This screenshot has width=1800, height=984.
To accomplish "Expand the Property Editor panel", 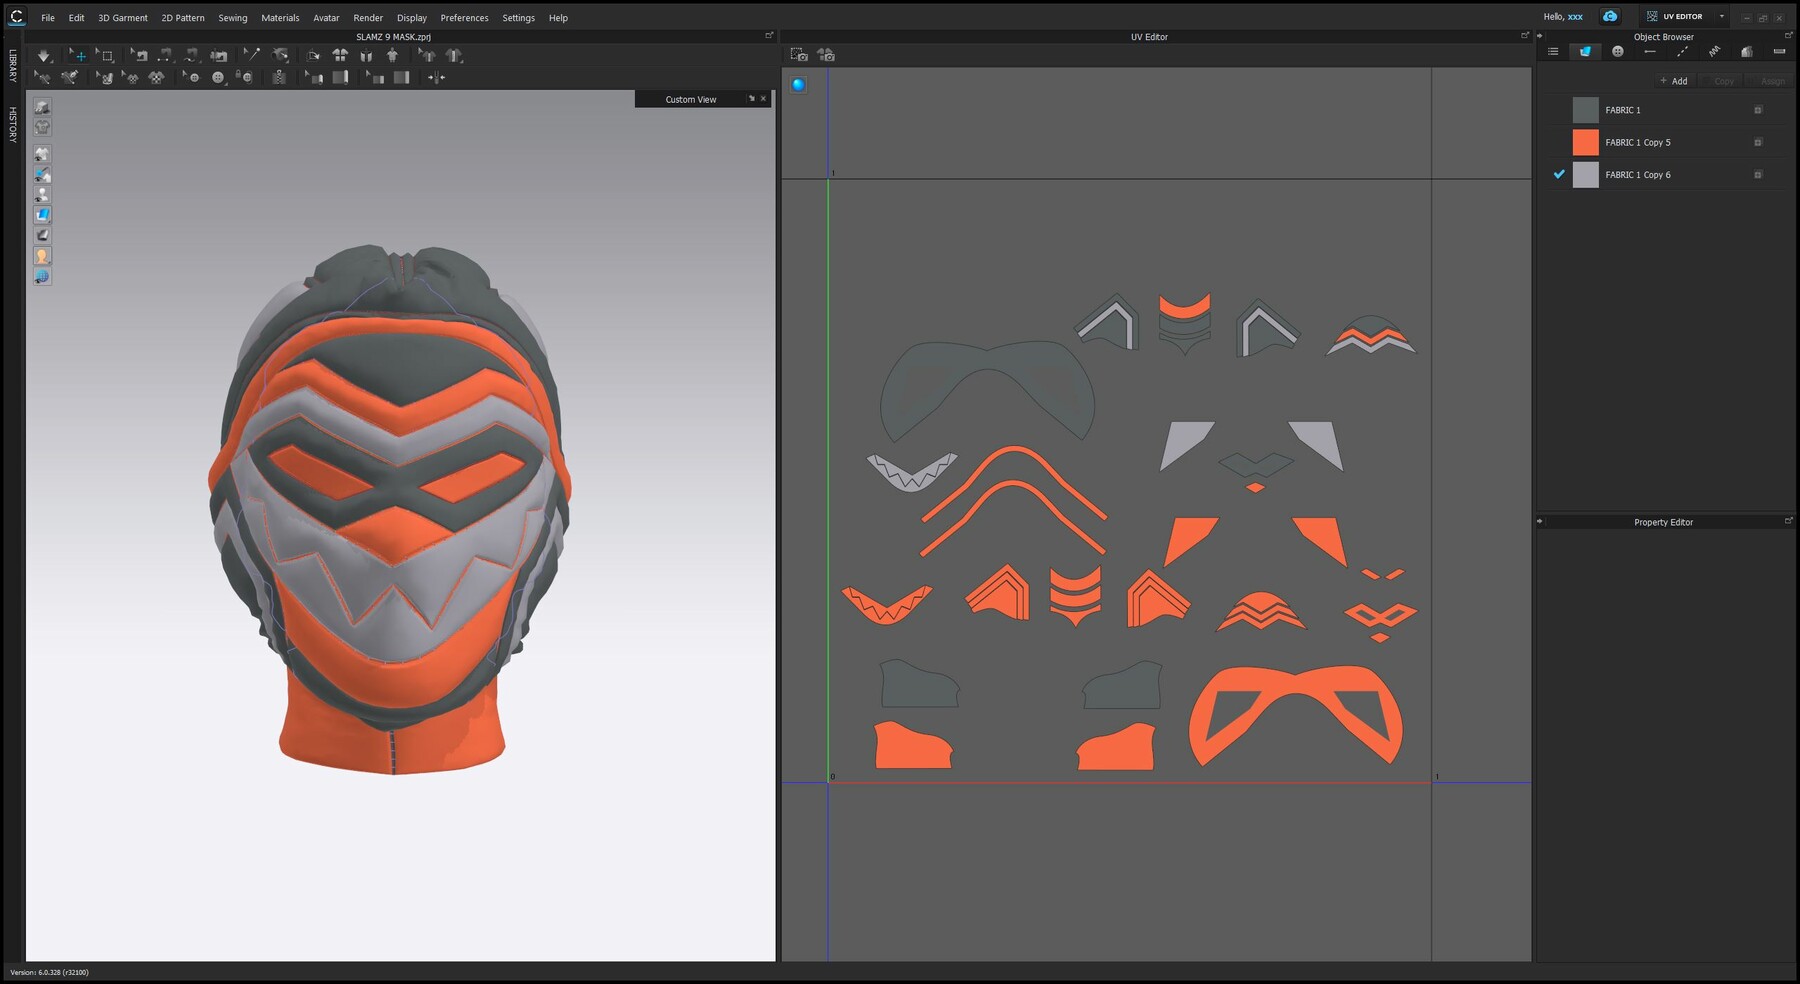I will click(1789, 521).
